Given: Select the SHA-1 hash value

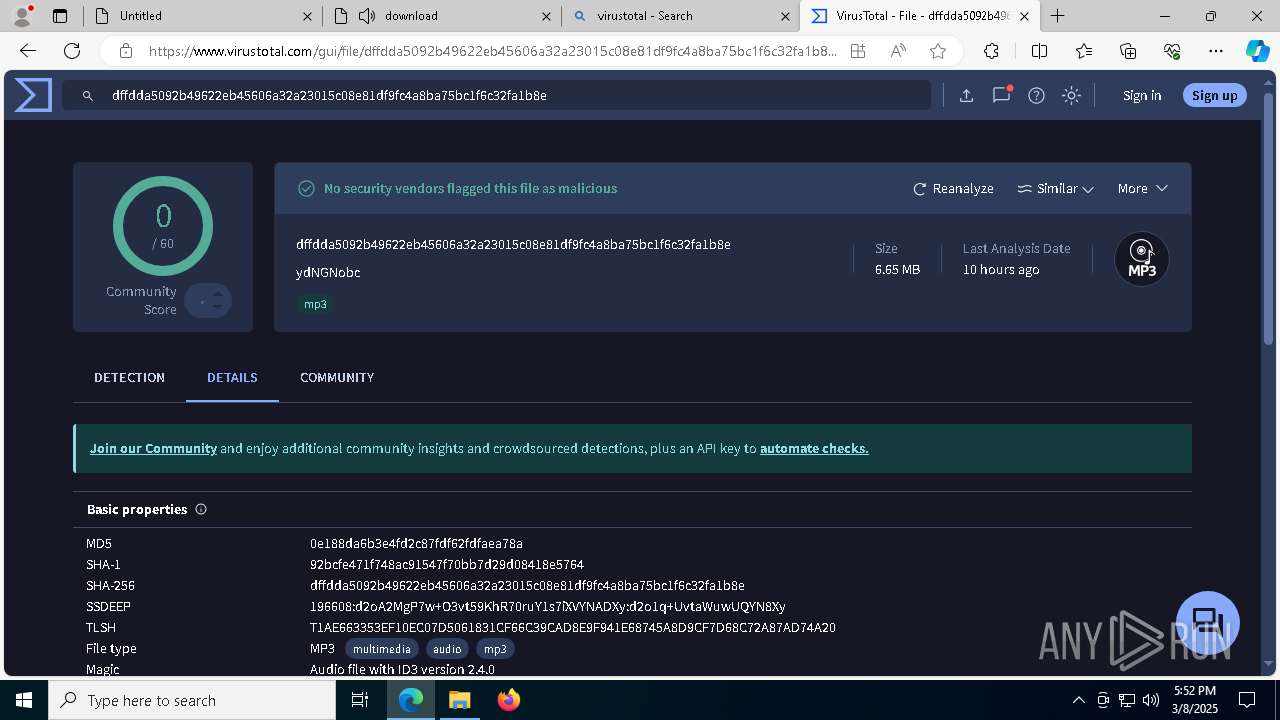Looking at the screenshot, I should (x=447, y=565).
